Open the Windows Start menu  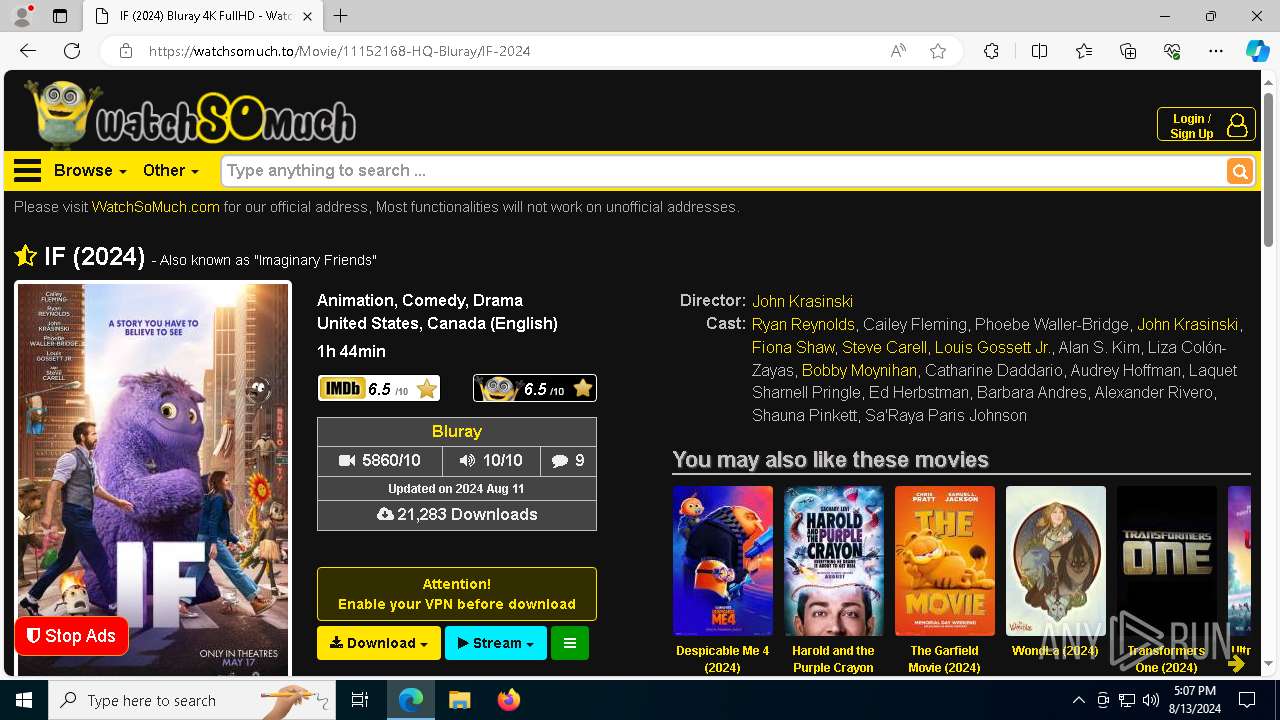coord(24,700)
